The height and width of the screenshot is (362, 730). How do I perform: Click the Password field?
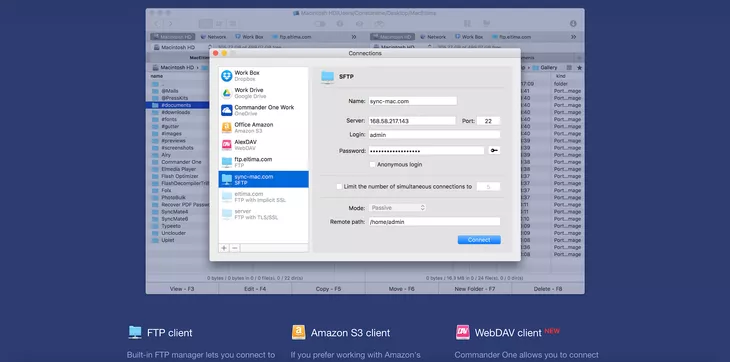[x=426, y=150]
